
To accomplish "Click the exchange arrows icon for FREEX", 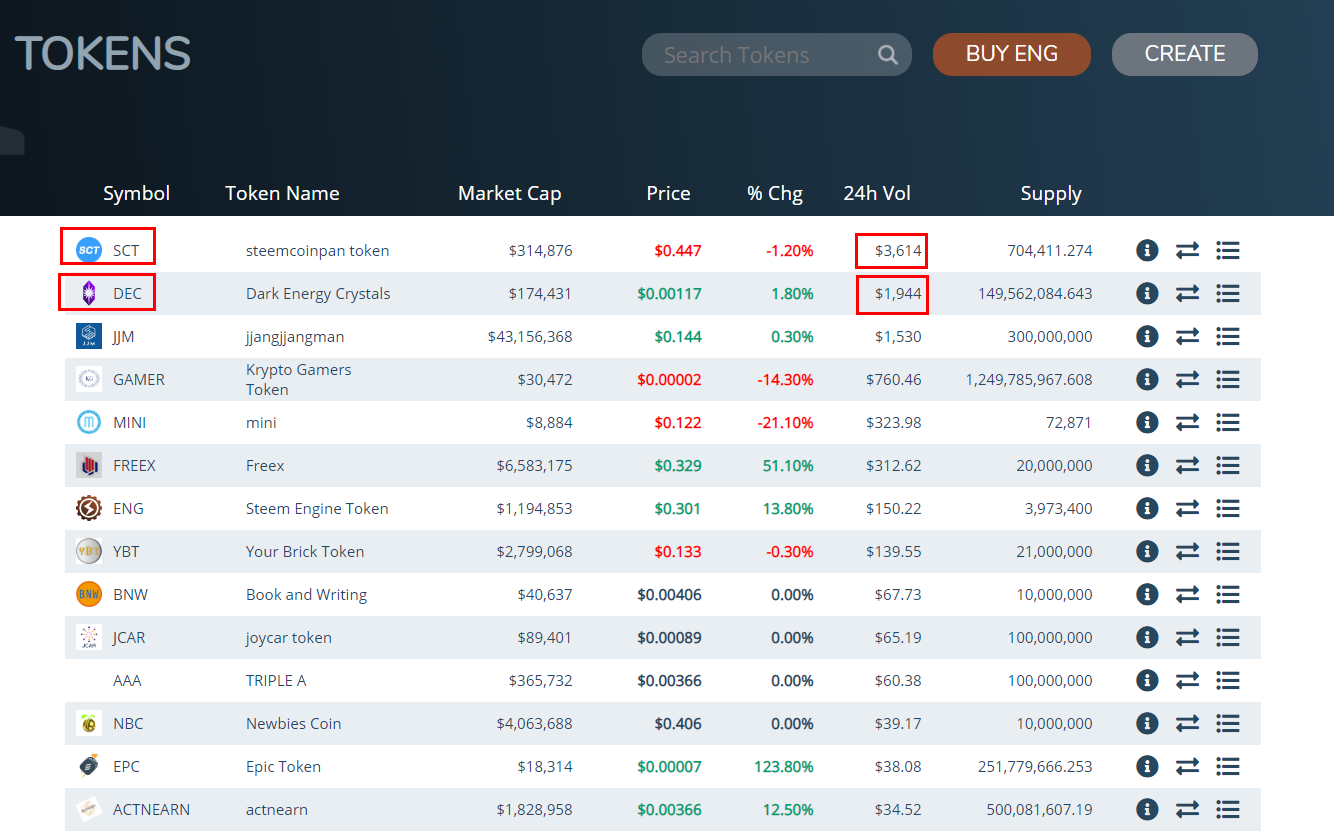I will (1187, 465).
